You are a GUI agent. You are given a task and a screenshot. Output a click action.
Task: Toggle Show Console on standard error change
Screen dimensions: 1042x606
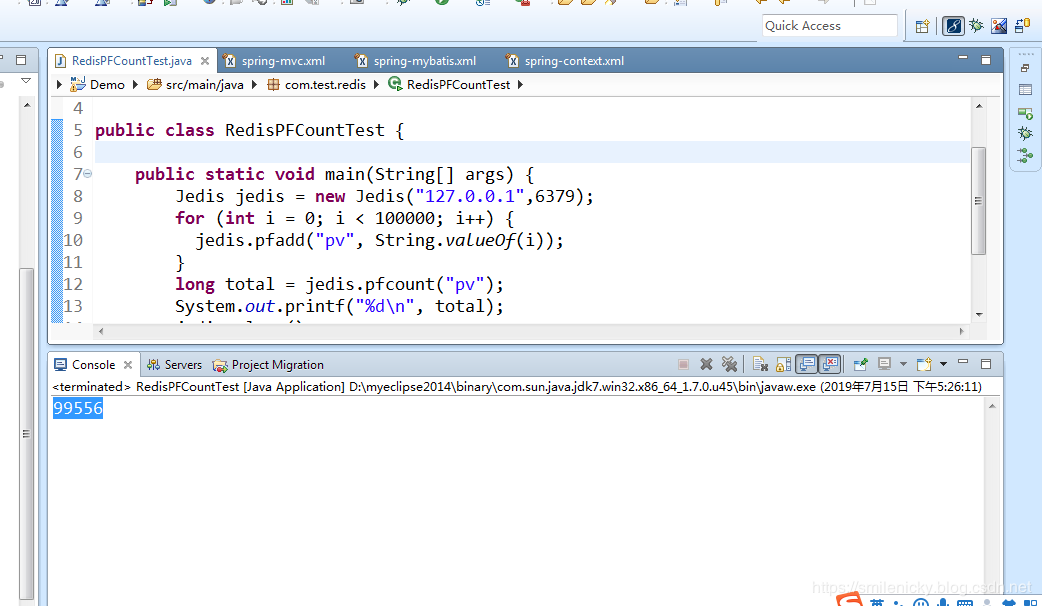pyautogui.click(x=830, y=364)
